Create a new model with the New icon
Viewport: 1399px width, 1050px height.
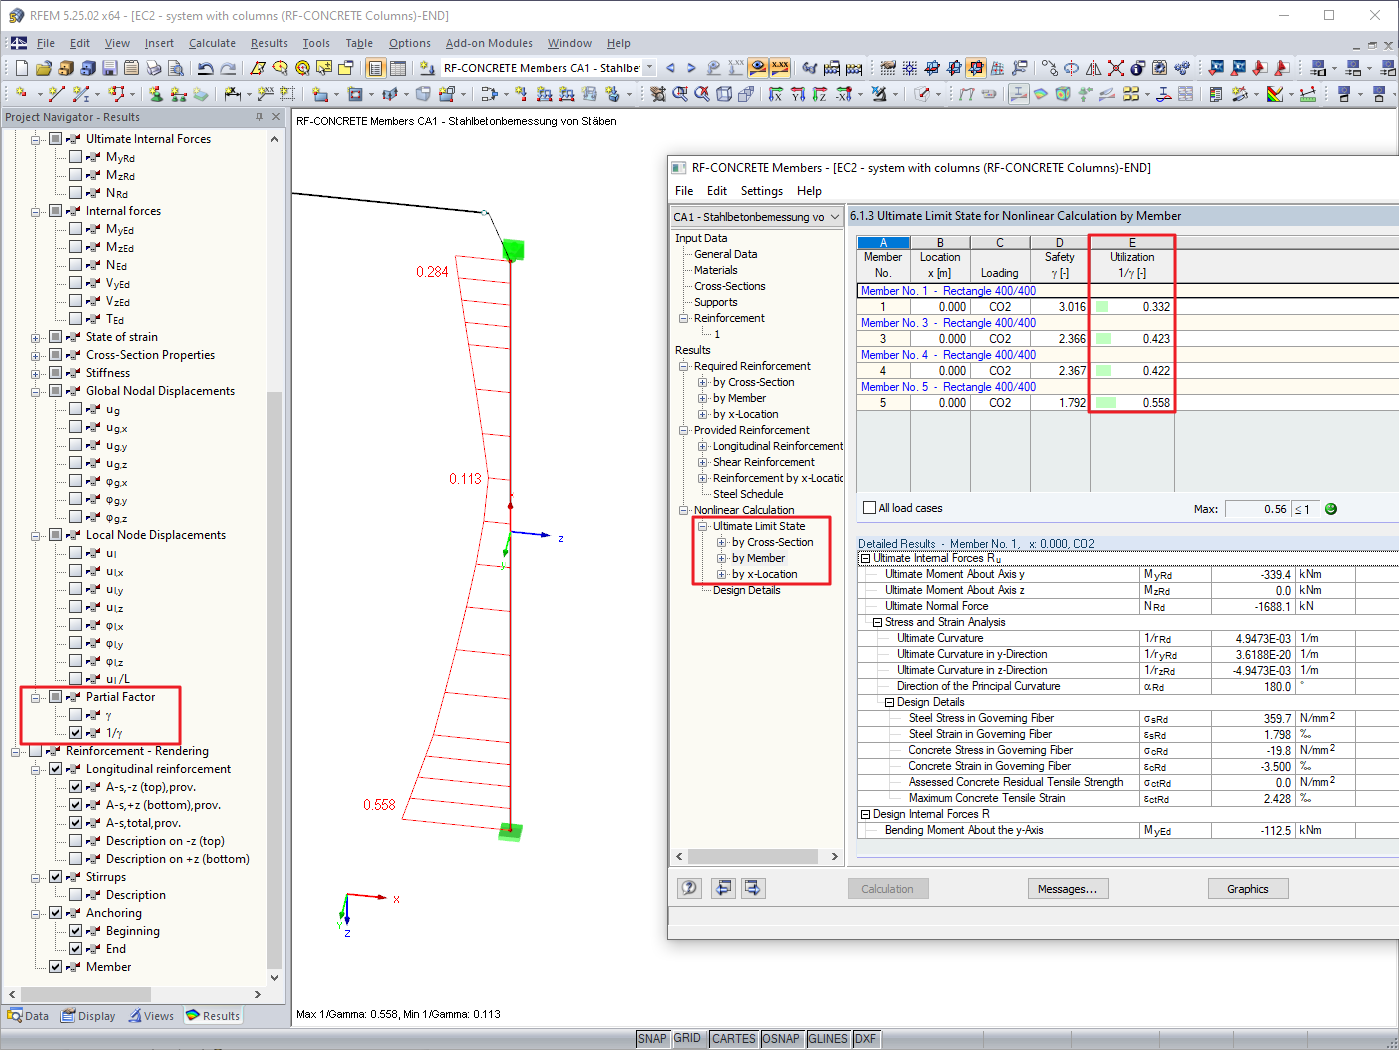coord(21,67)
